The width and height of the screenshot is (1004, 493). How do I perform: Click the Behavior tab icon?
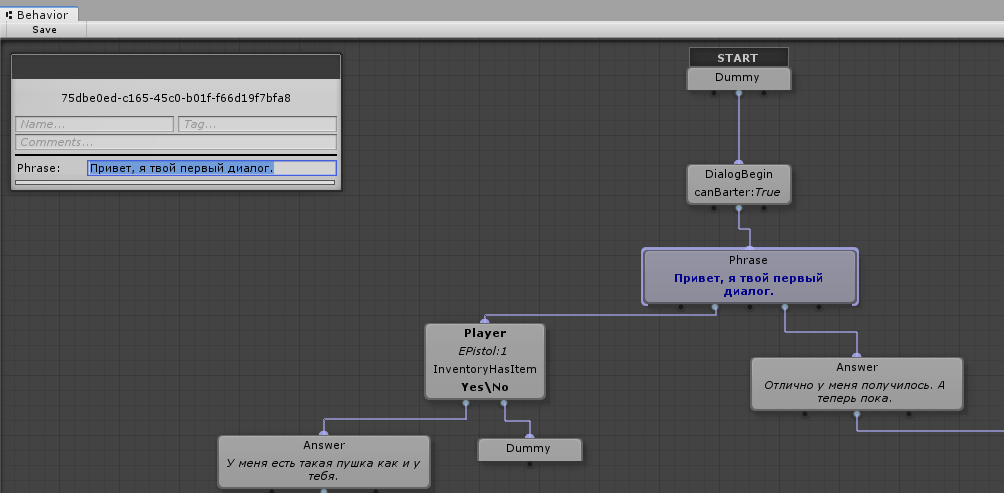click(x=9, y=15)
